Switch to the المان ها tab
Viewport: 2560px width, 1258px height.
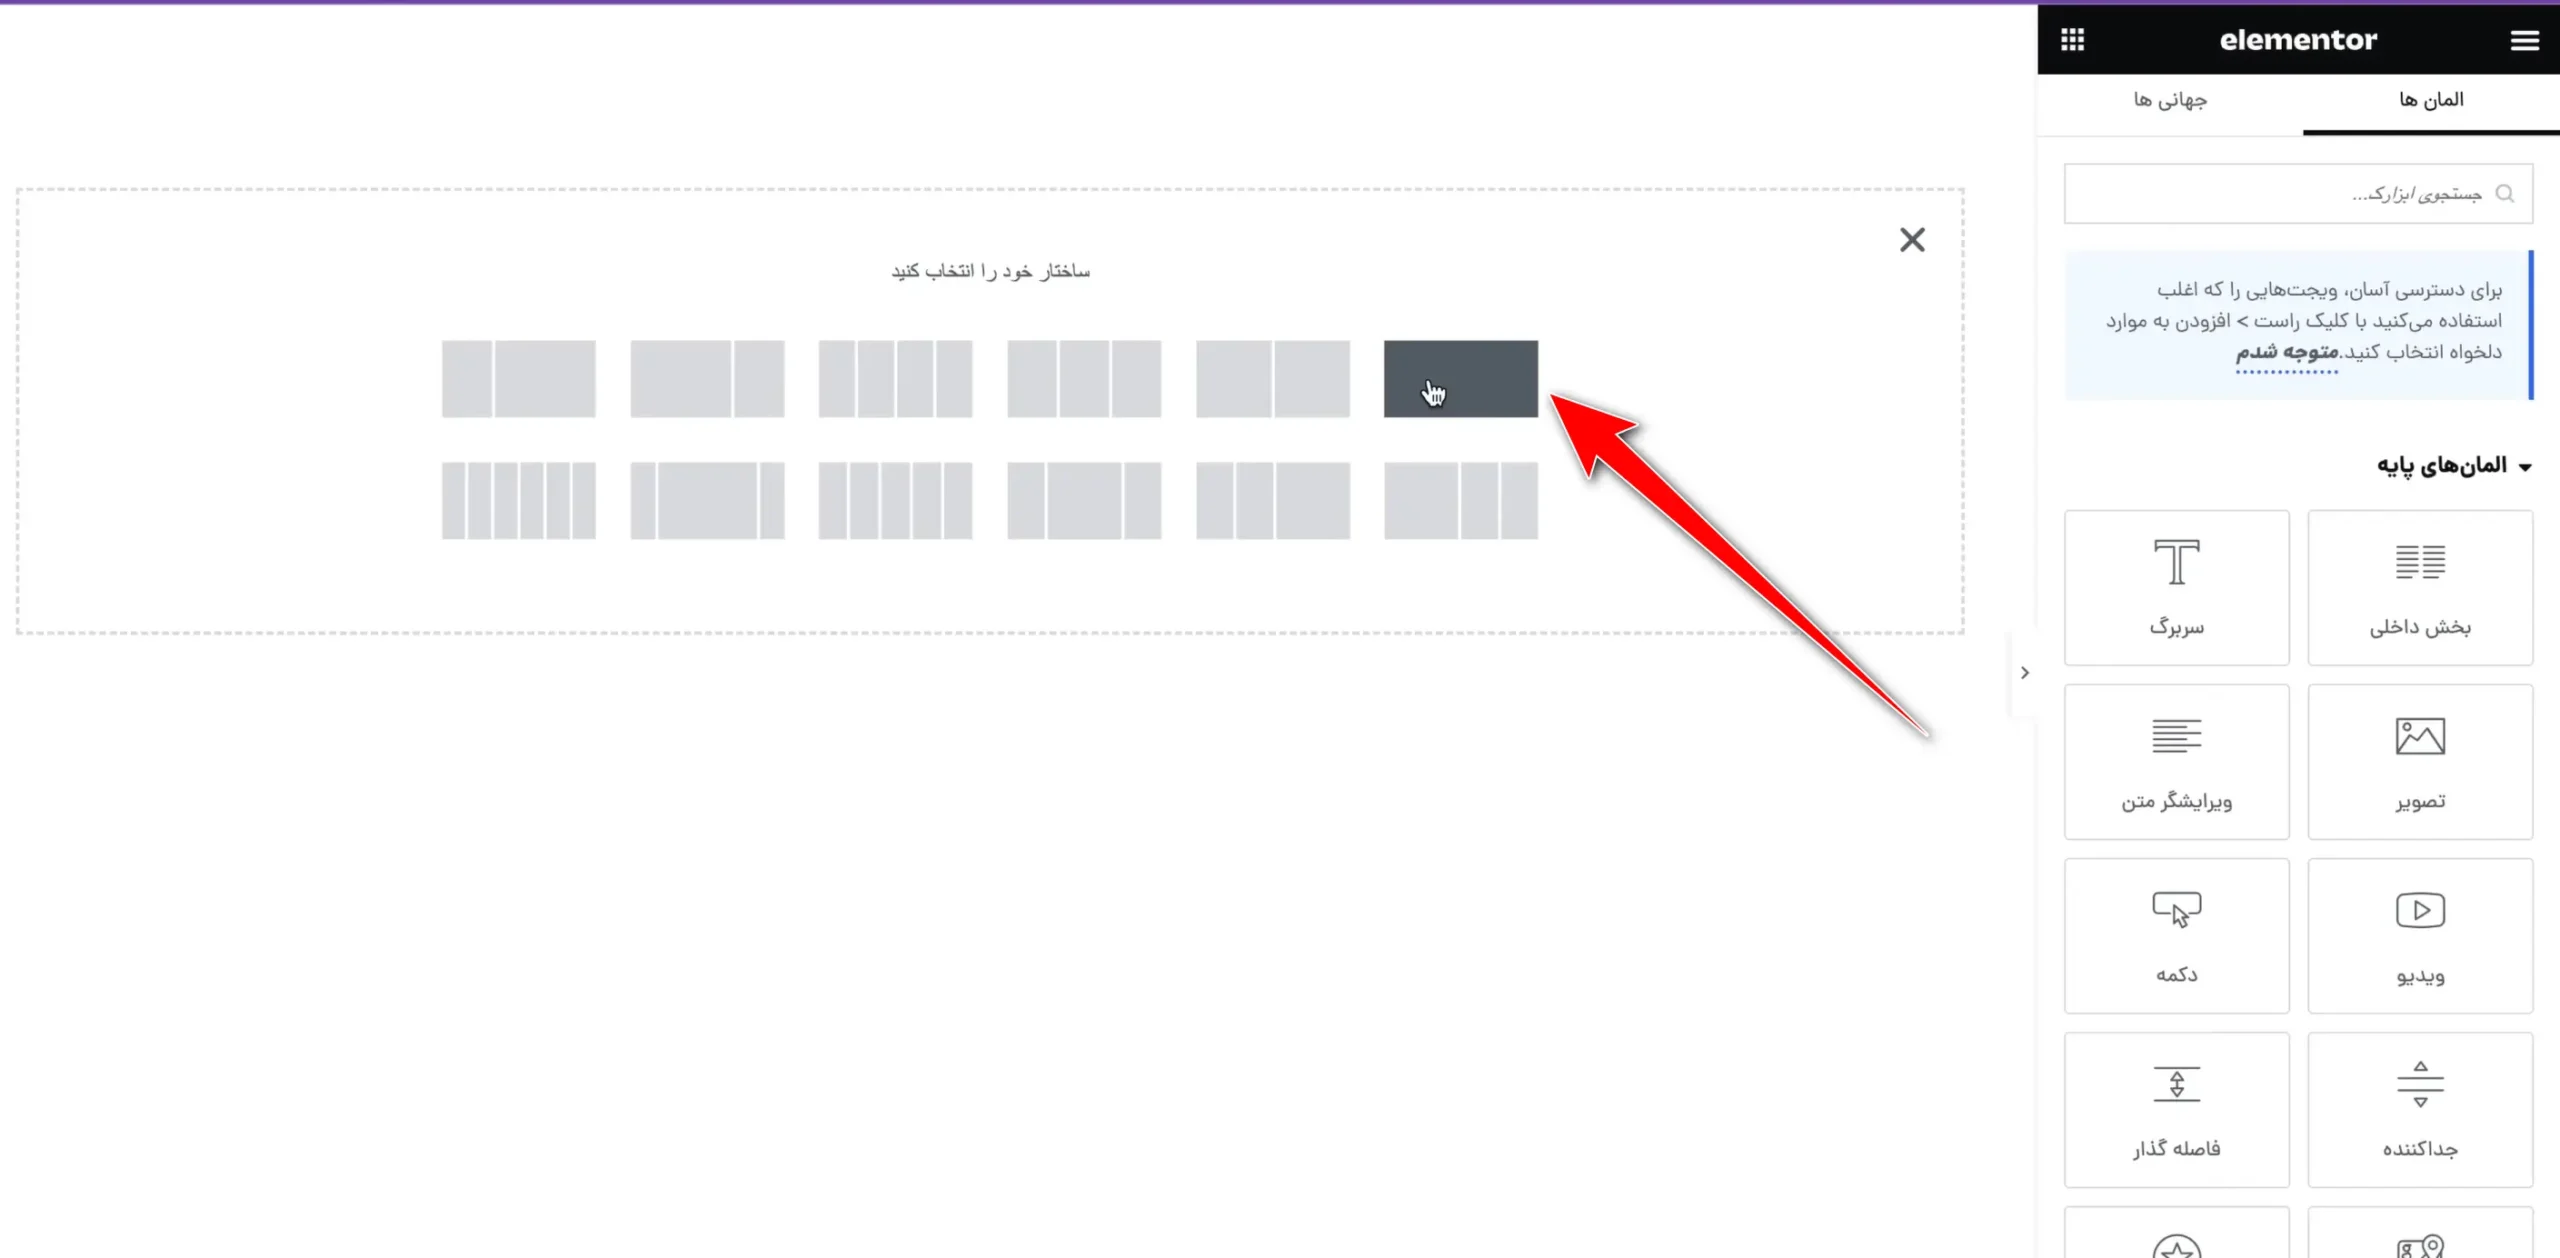pyautogui.click(x=2431, y=100)
